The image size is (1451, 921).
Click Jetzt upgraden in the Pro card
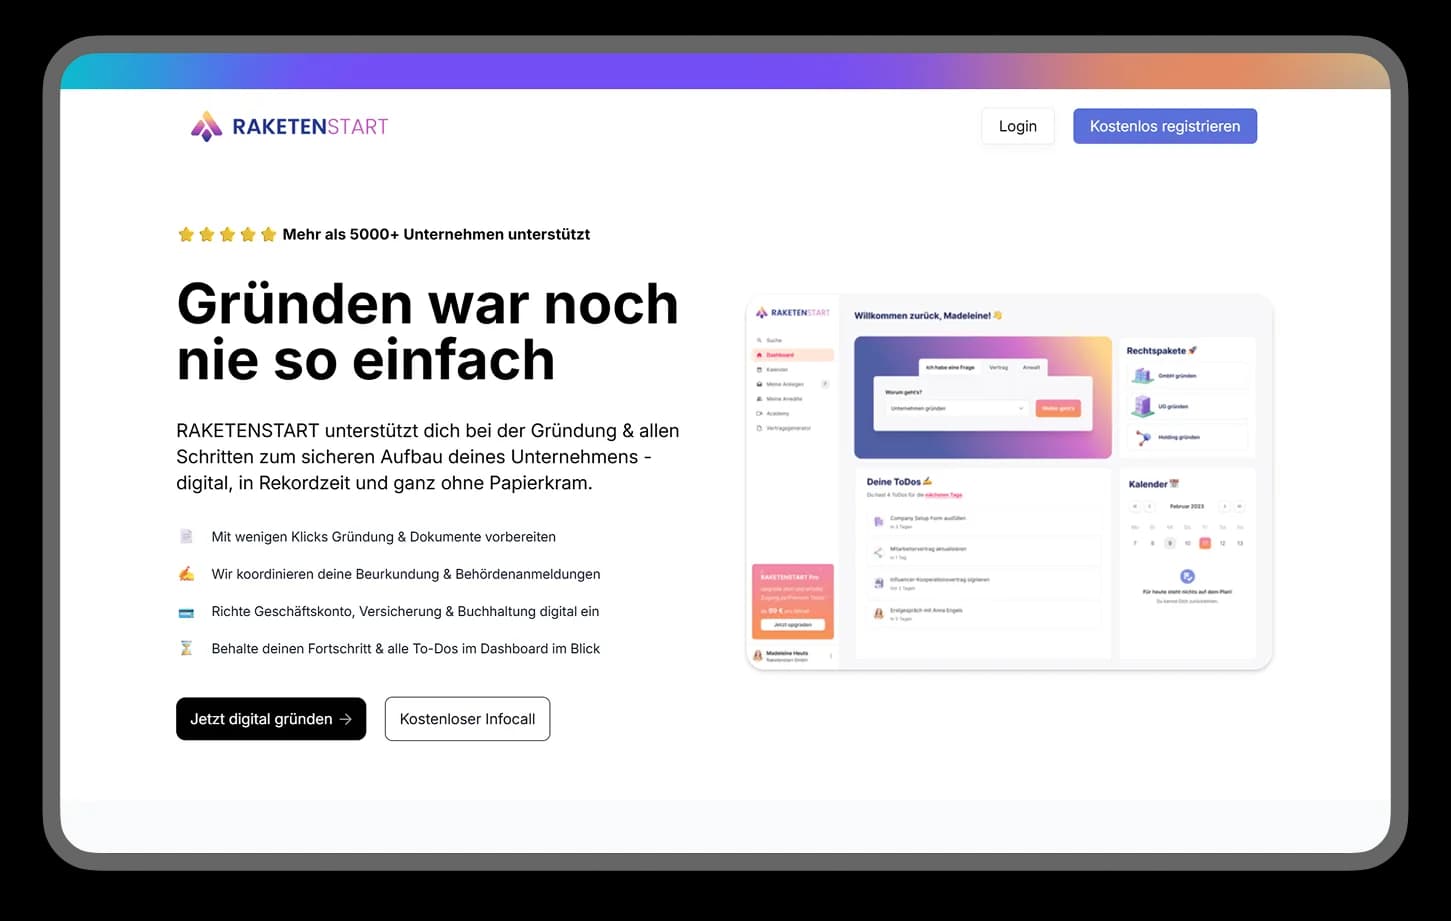click(x=793, y=624)
